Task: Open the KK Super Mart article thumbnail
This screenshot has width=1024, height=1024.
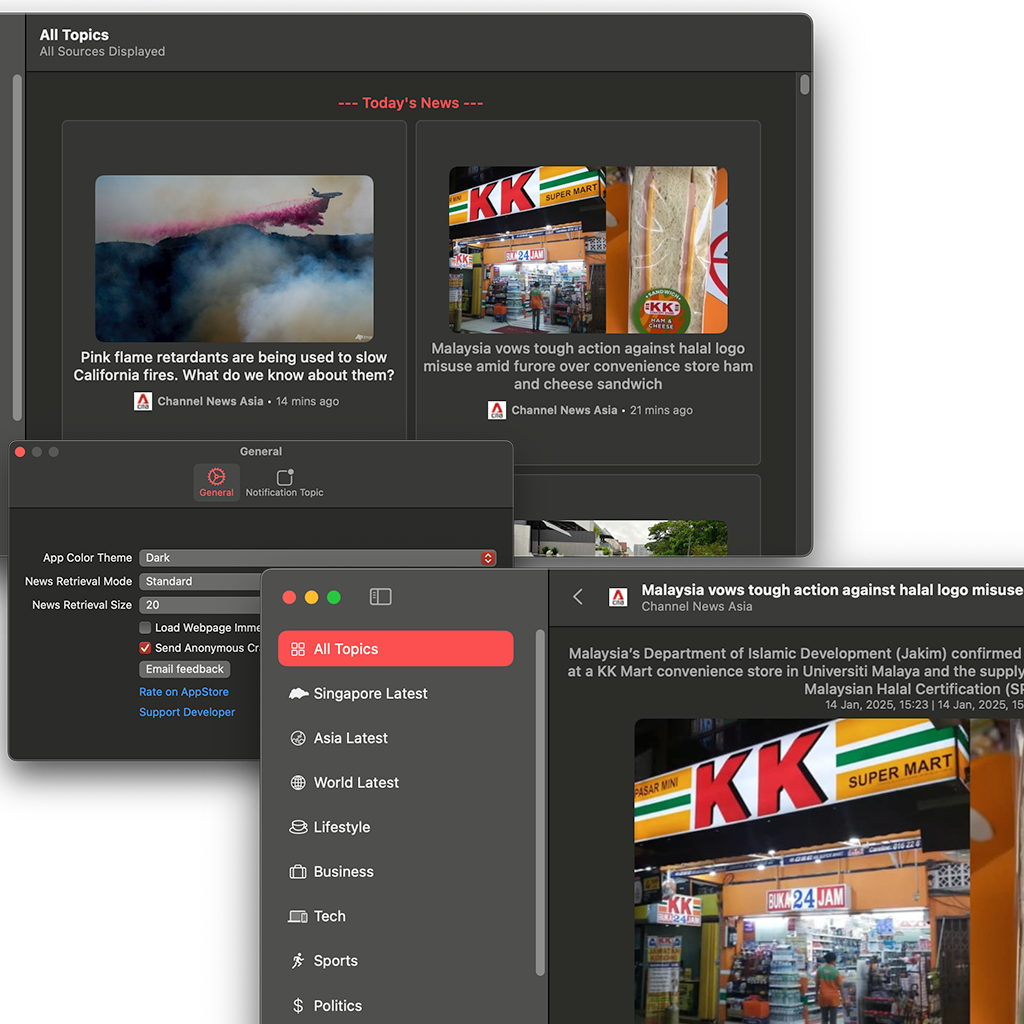Action: coord(588,250)
